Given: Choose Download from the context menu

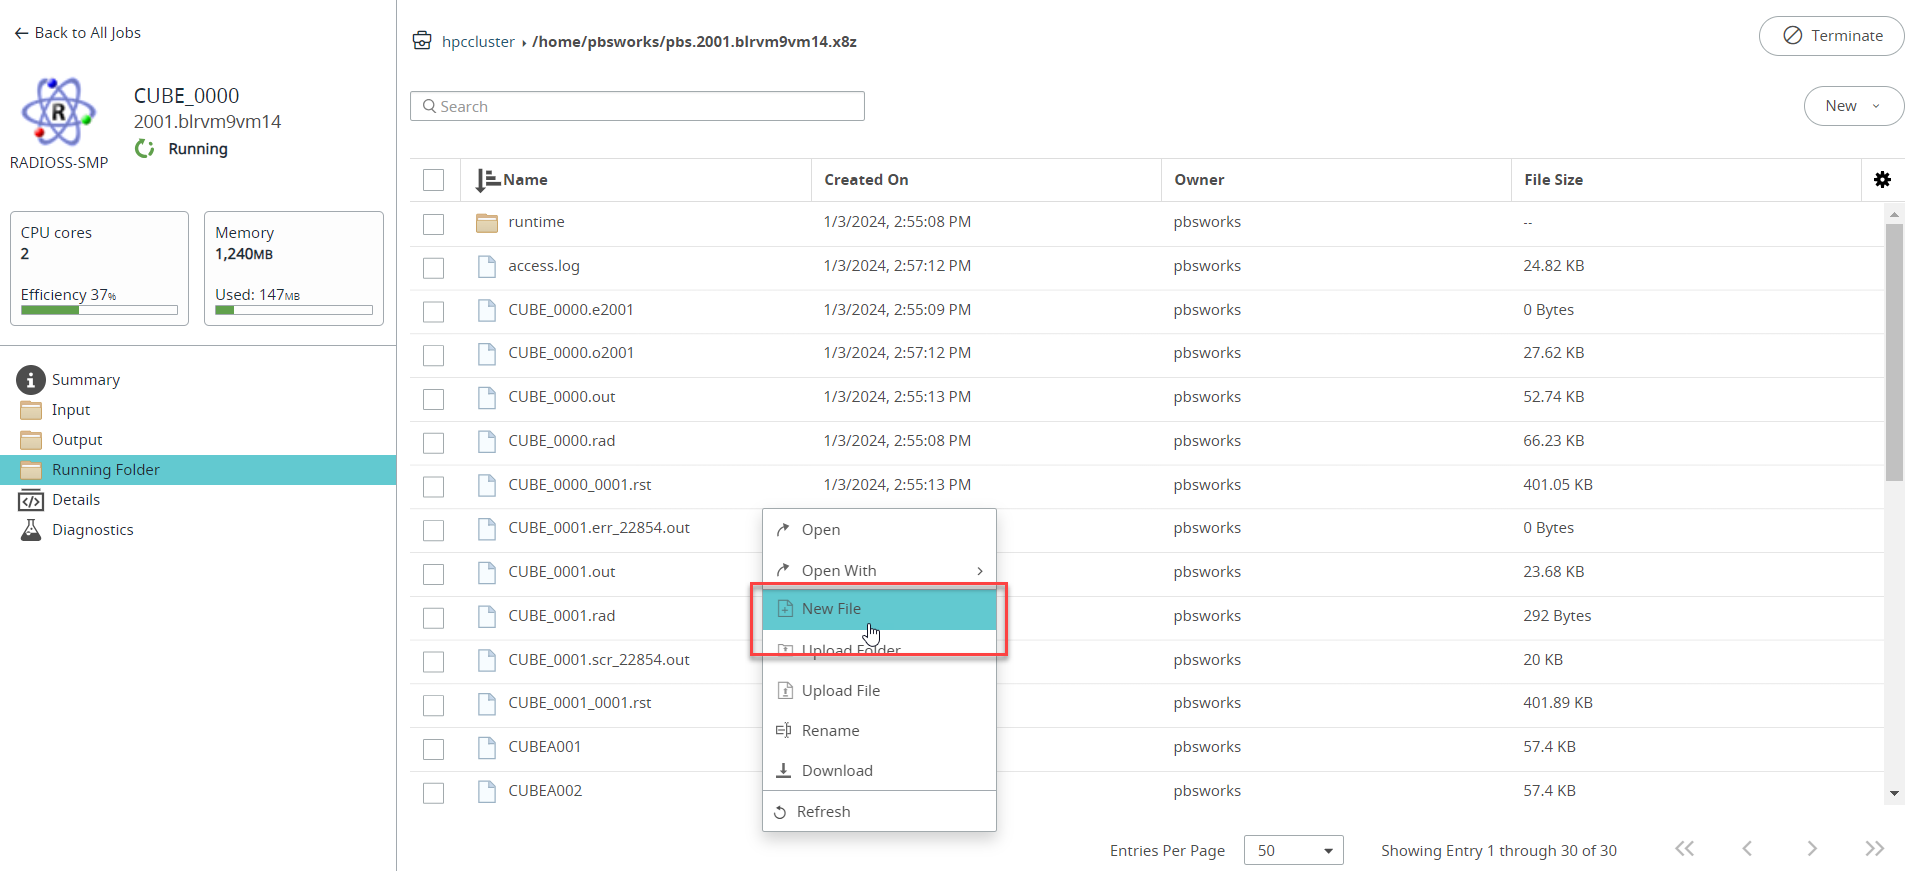Looking at the screenshot, I should pyautogui.click(x=879, y=771).
